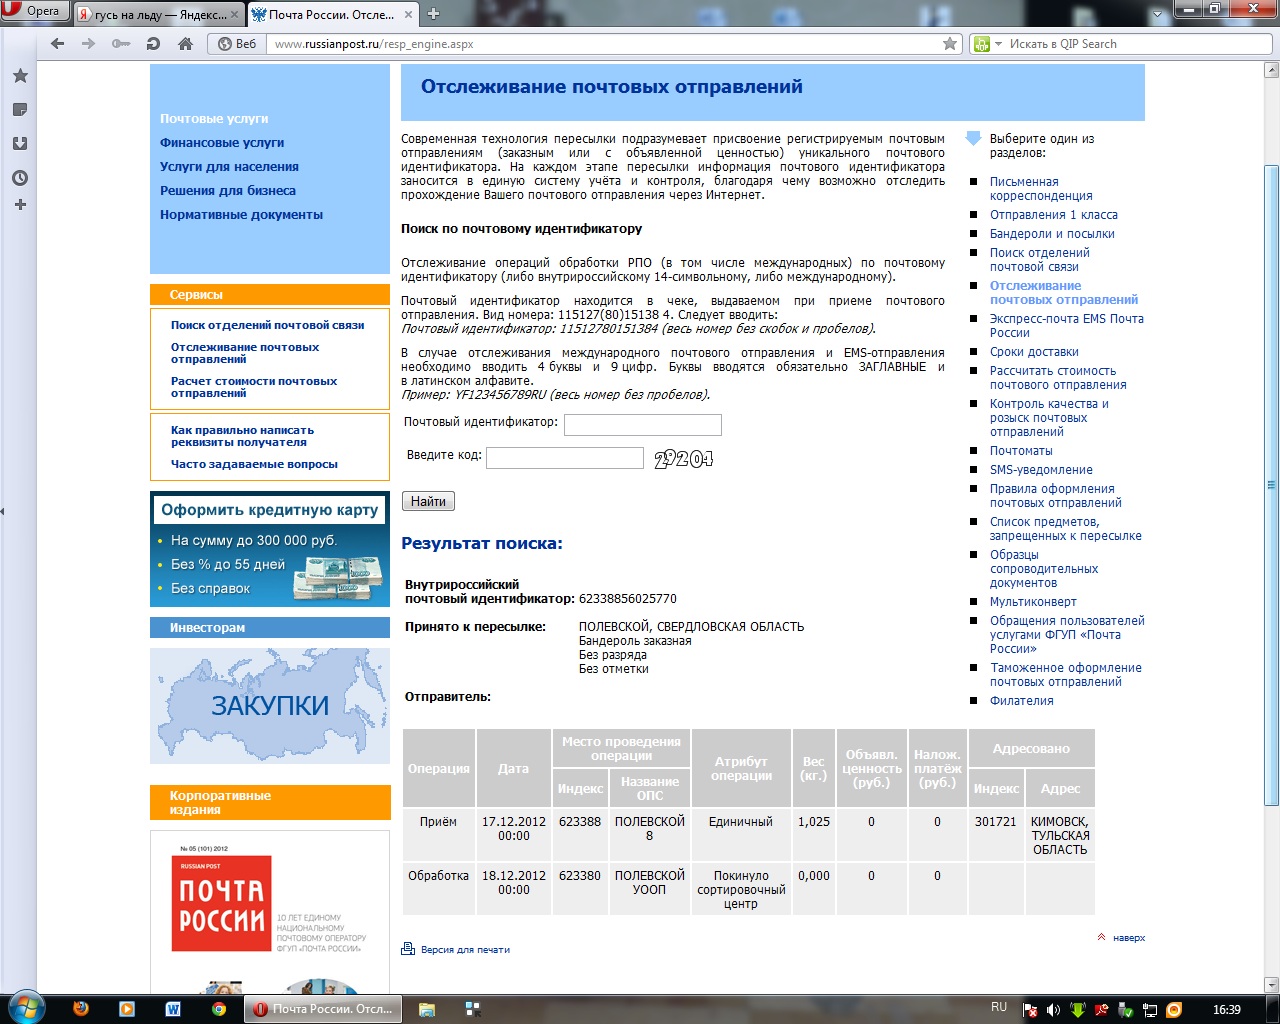
Task: Open Экспресс-почта EMS Почта России link
Action: click(1067, 326)
